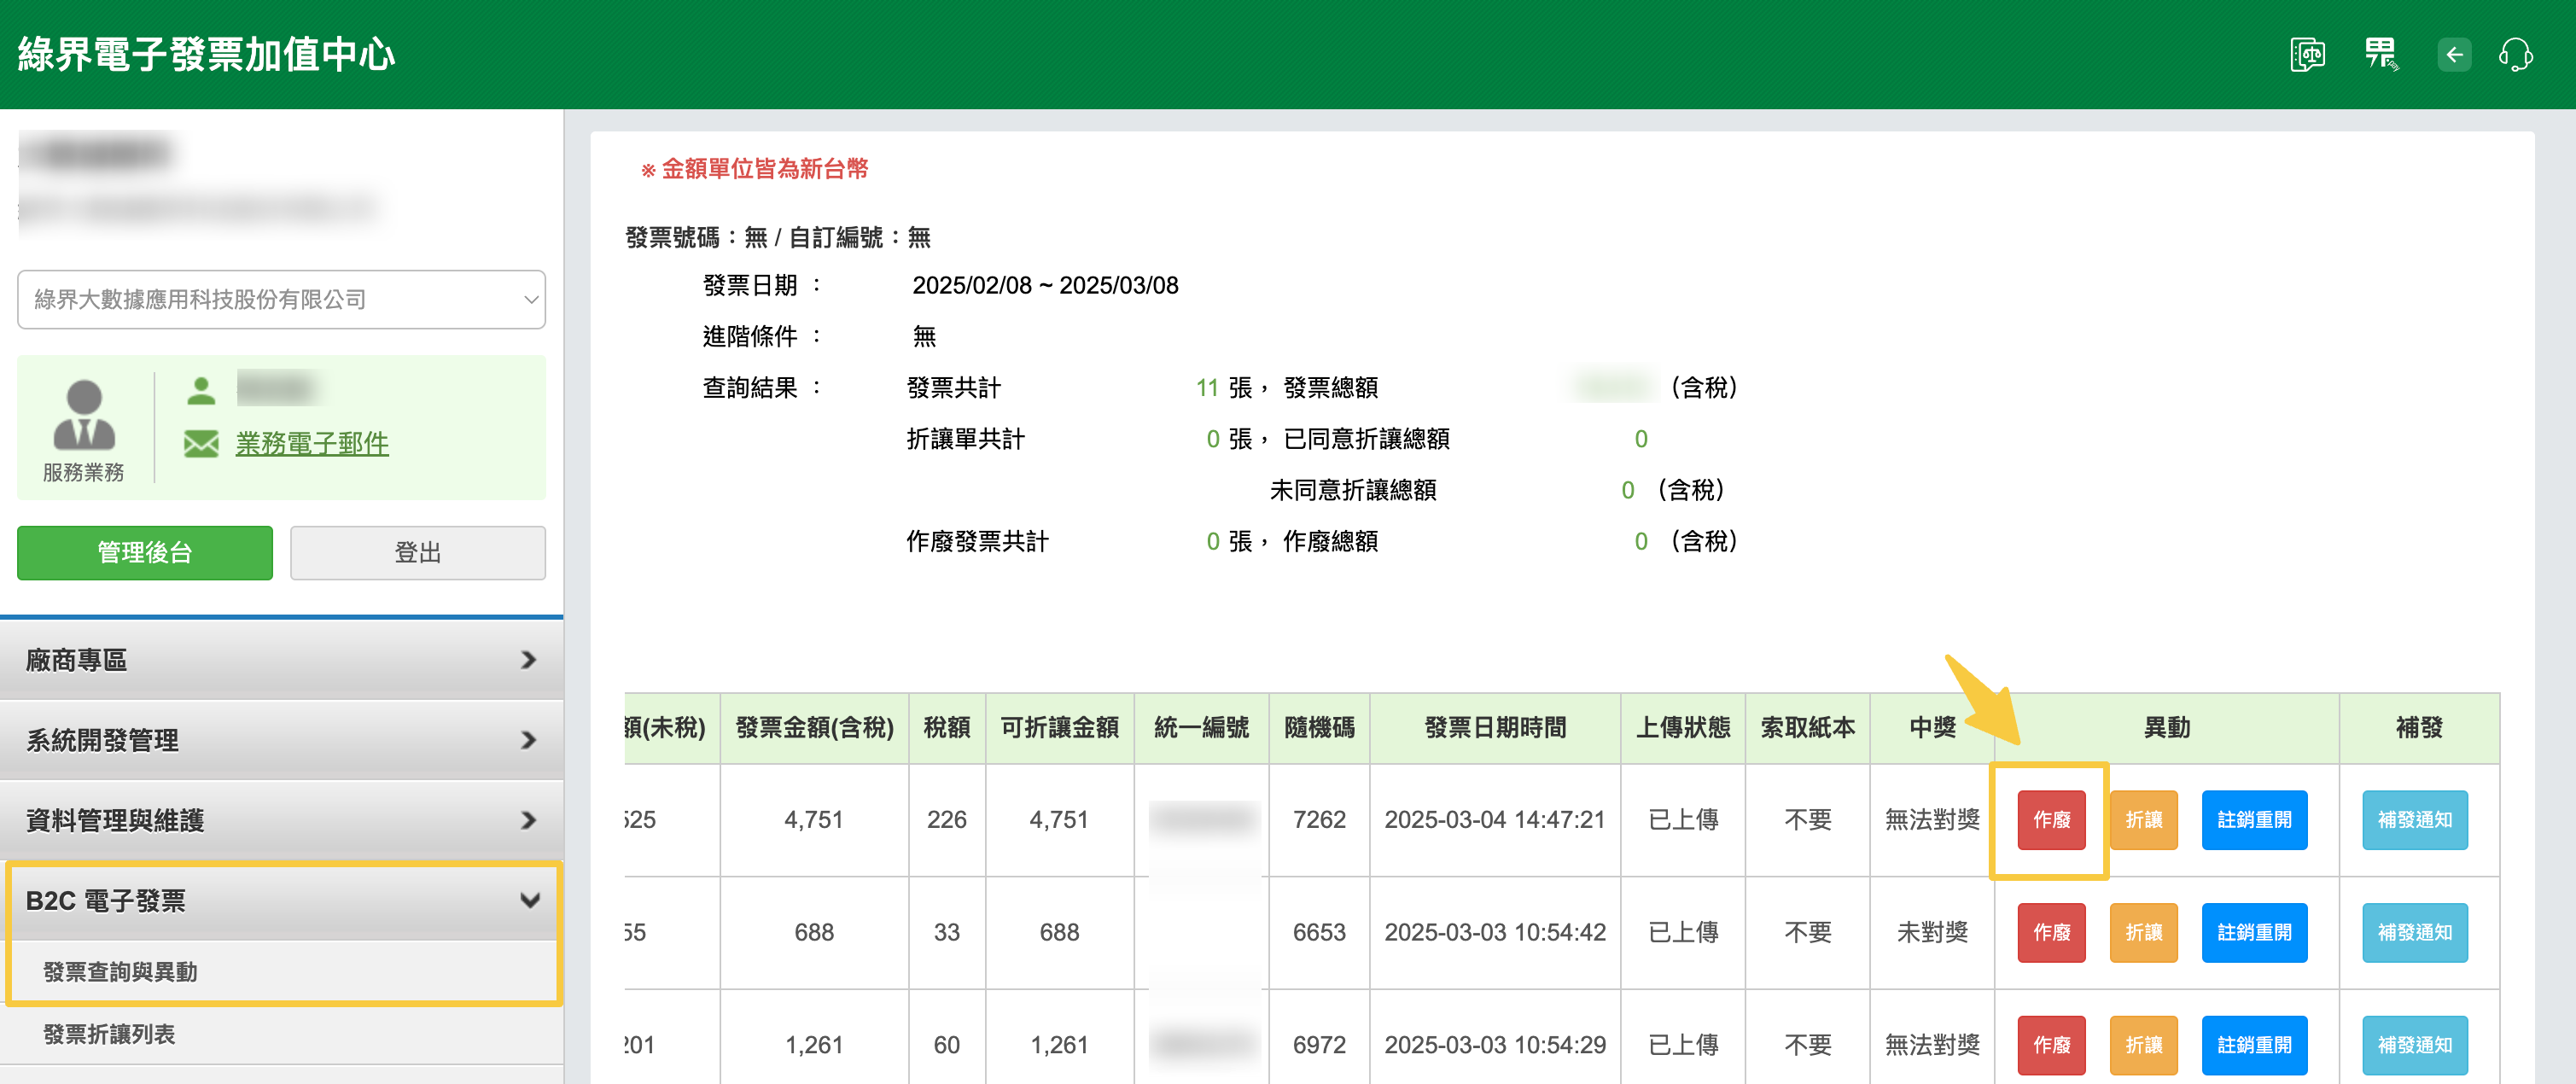Select 發票折讓列表 menu item

pos(109,1034)
